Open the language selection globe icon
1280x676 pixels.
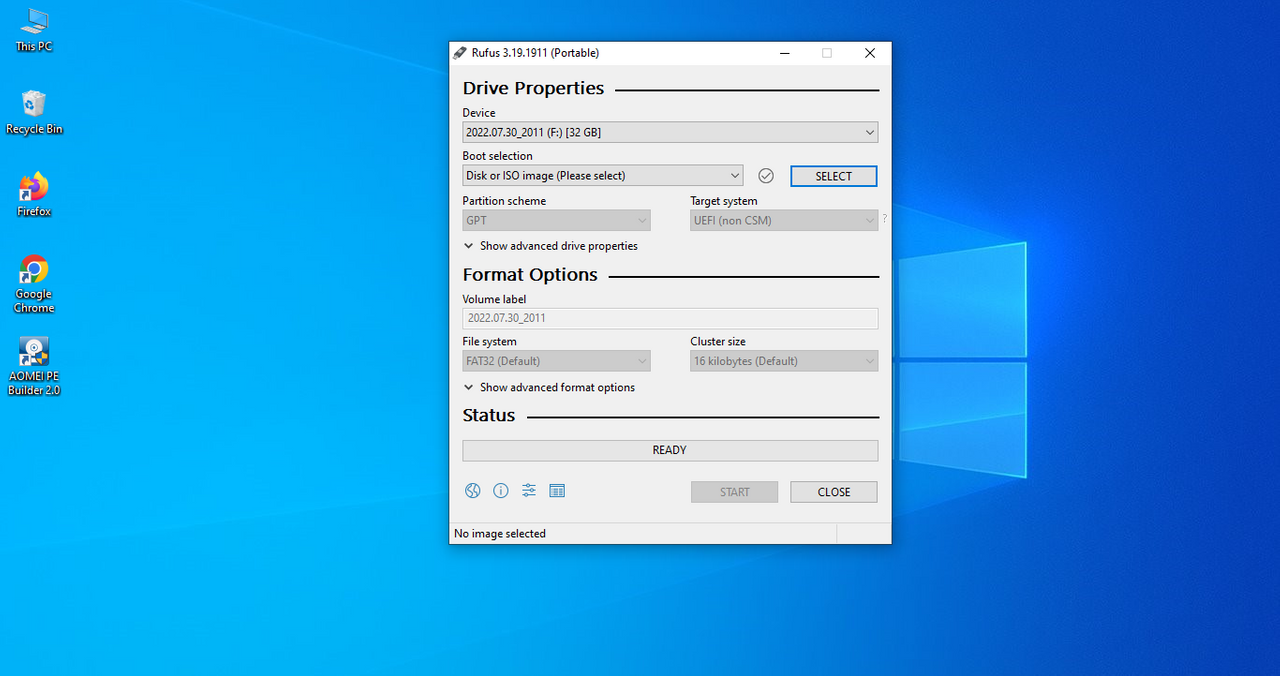472,490
